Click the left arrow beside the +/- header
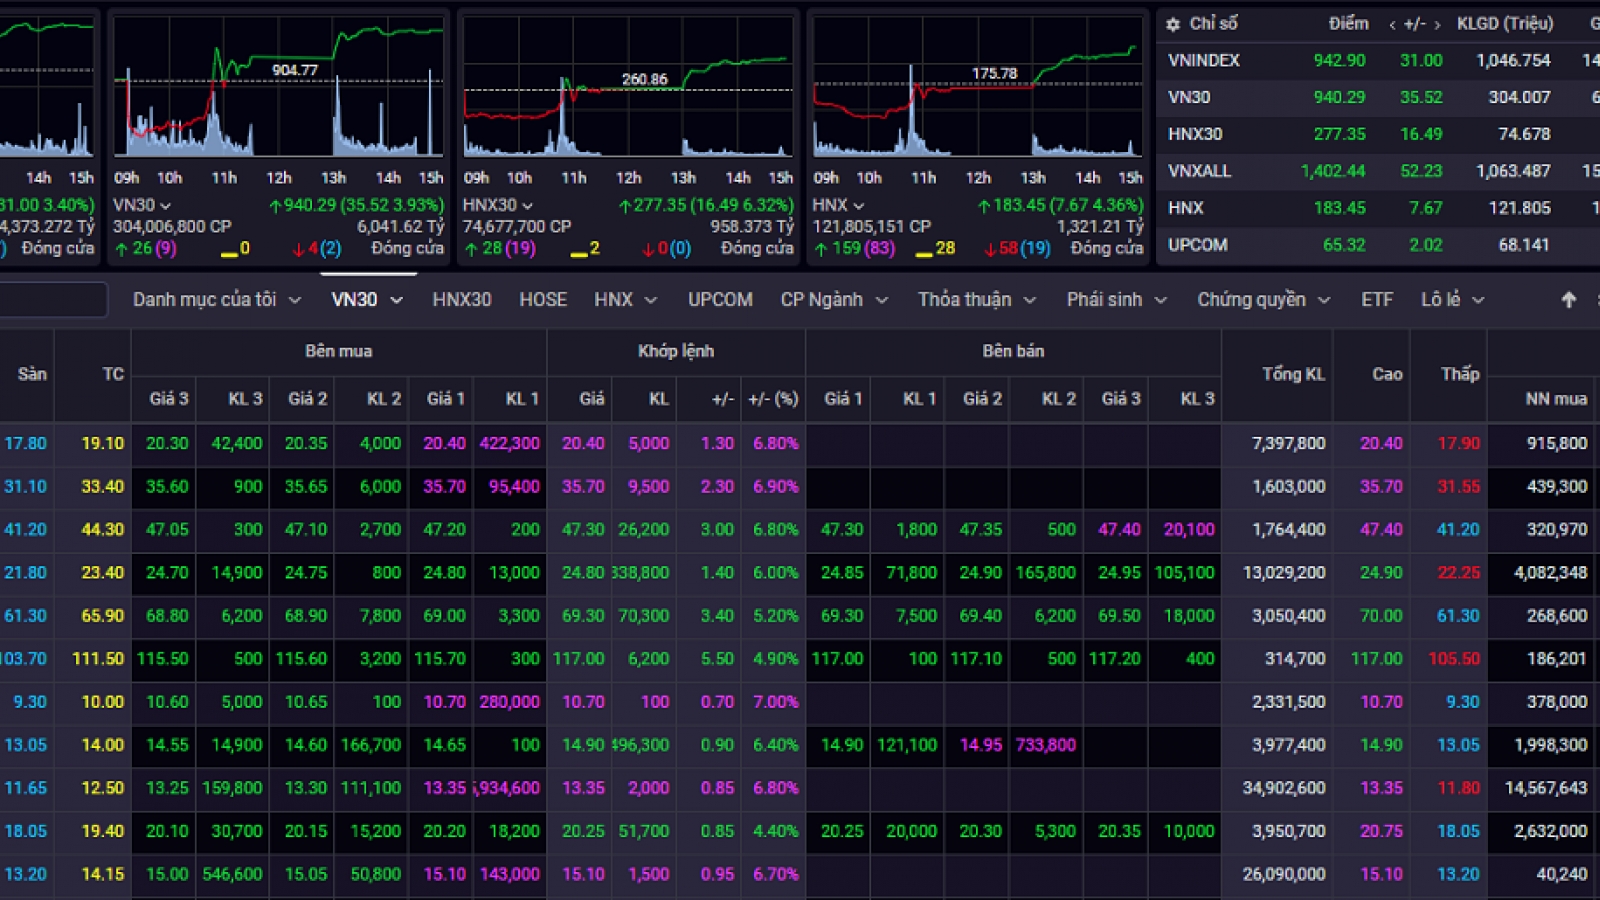1600x900 pixels. [x=1392, y=24]
